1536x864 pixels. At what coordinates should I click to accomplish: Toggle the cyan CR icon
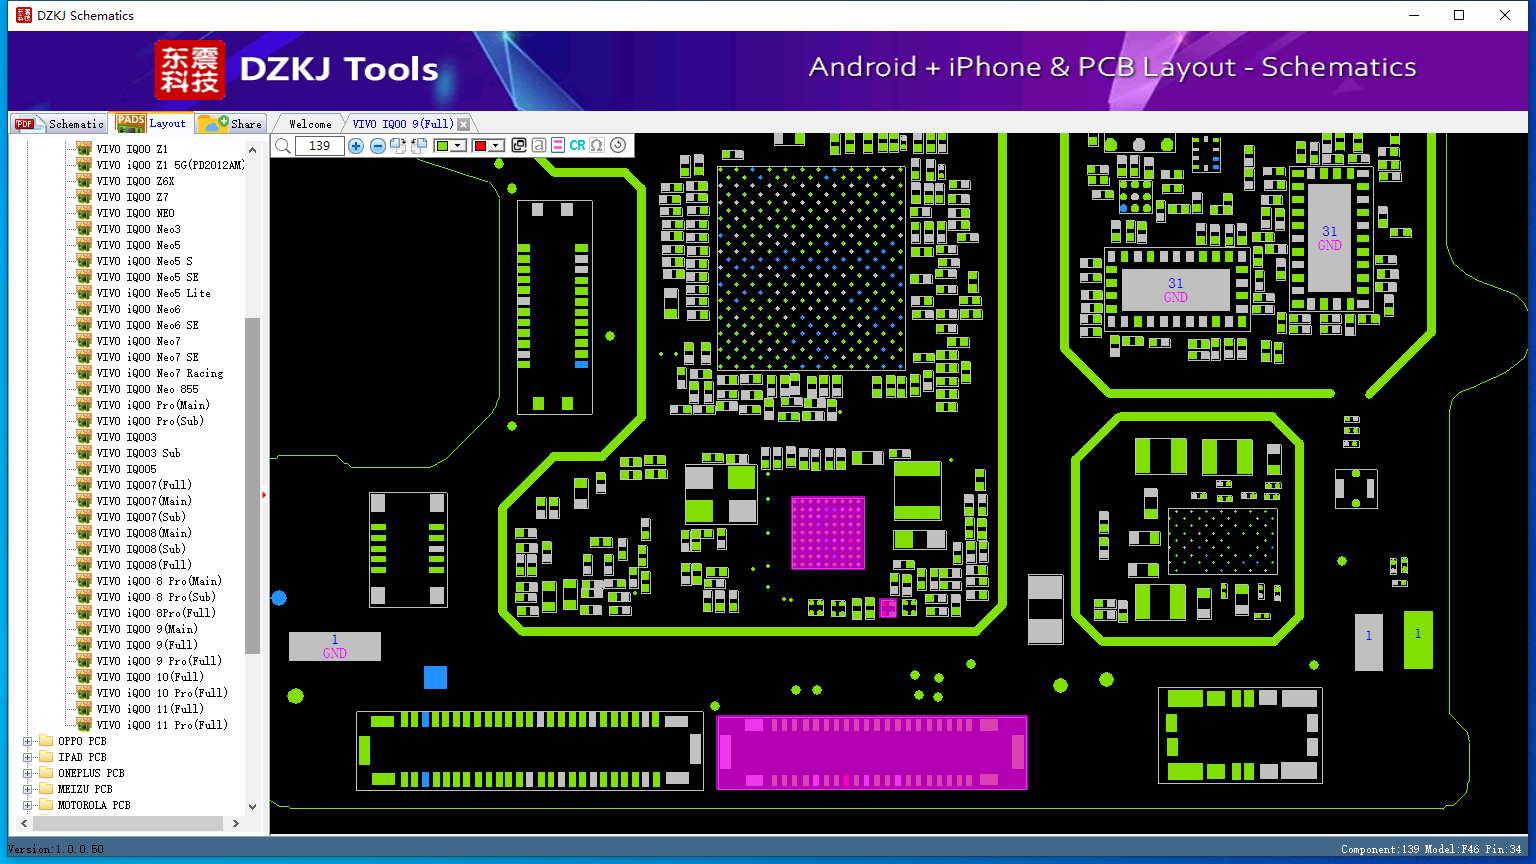coord(578,146)
